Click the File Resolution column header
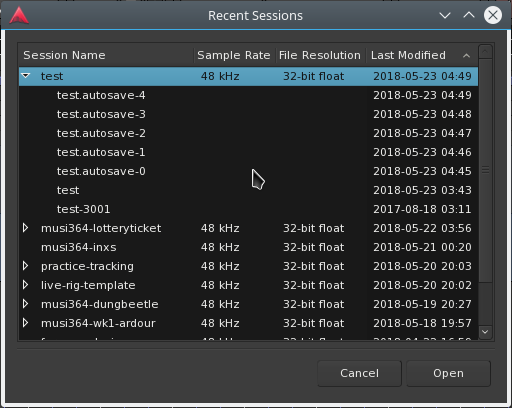Viewport: 512px width, 408px height. (x=320, y=55)
